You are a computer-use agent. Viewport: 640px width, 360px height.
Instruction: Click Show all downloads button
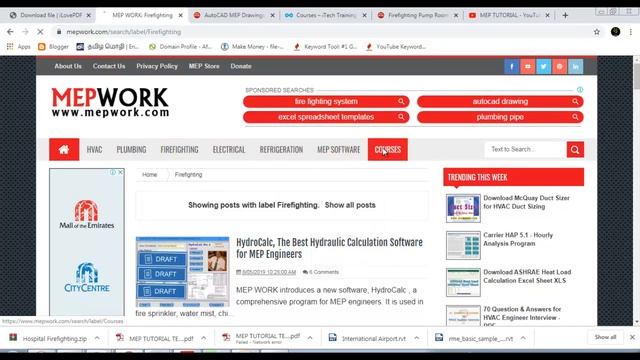605,337
